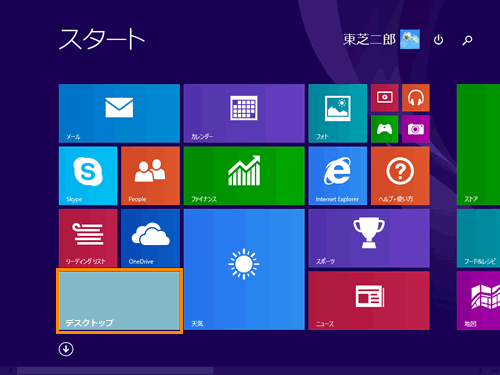
Task: Open the Sports trophy tile
Action: tap(369, 238)
